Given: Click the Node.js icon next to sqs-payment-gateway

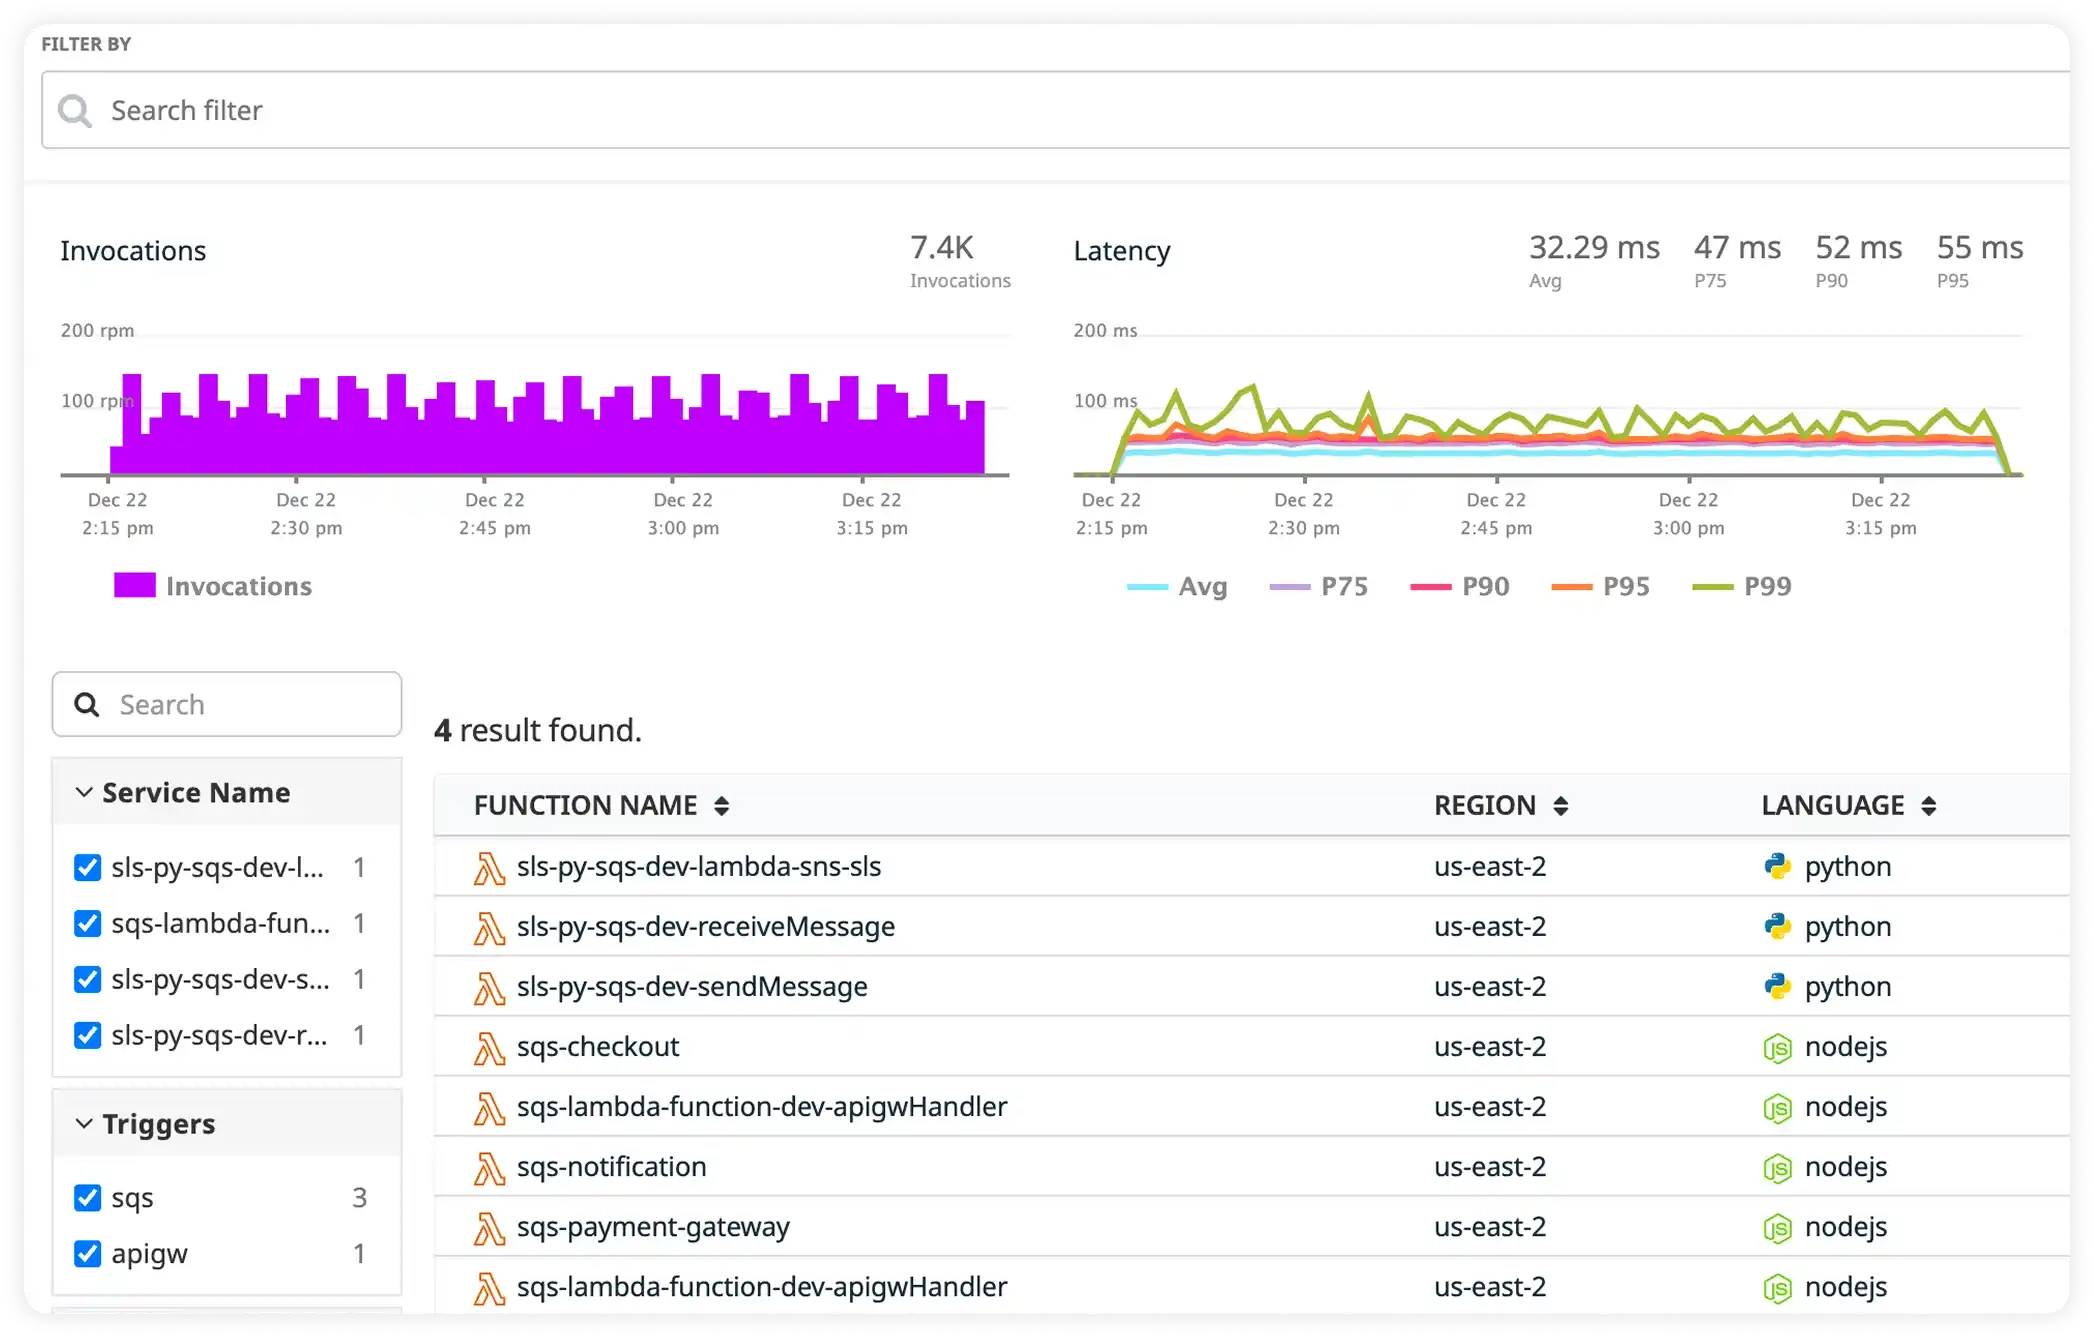Looking at the screenshot, I should click(x=1779, y=1227).
